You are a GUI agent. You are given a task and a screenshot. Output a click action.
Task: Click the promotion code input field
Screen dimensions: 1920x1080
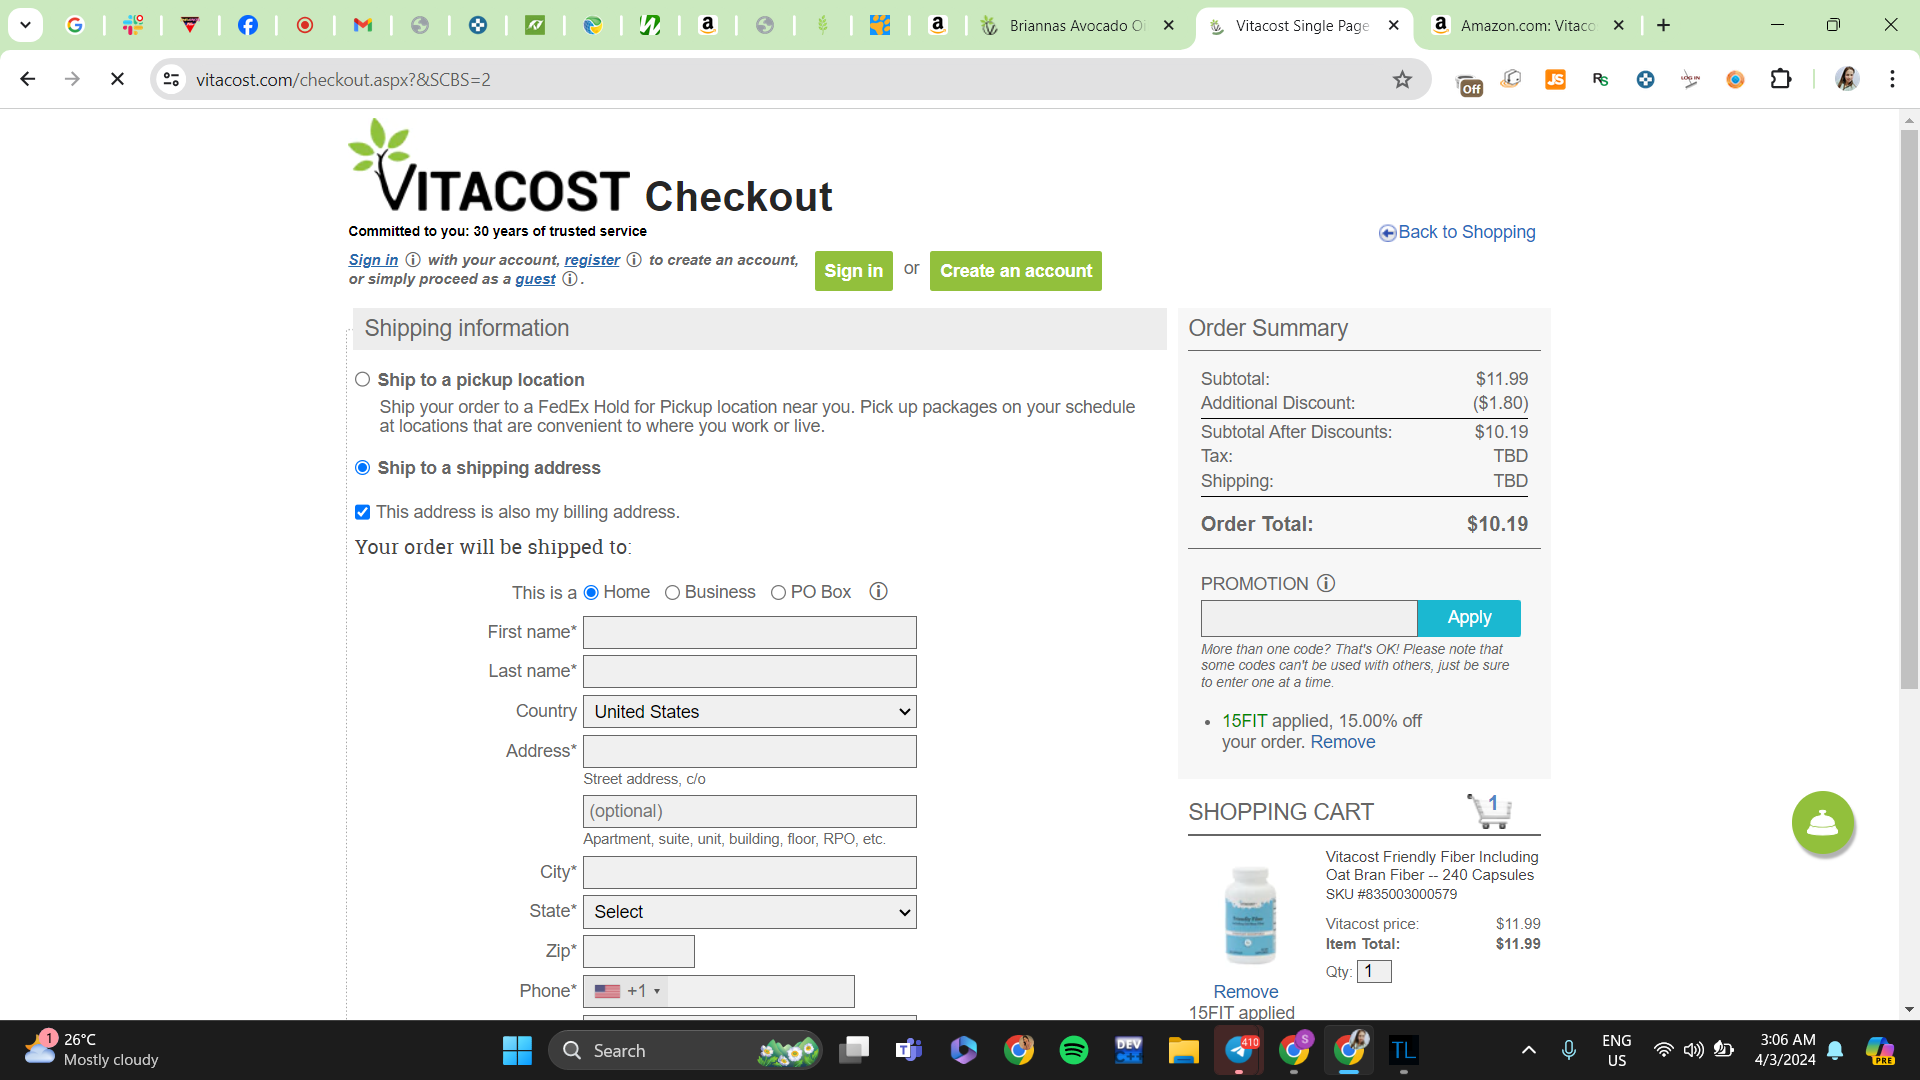1309,618
